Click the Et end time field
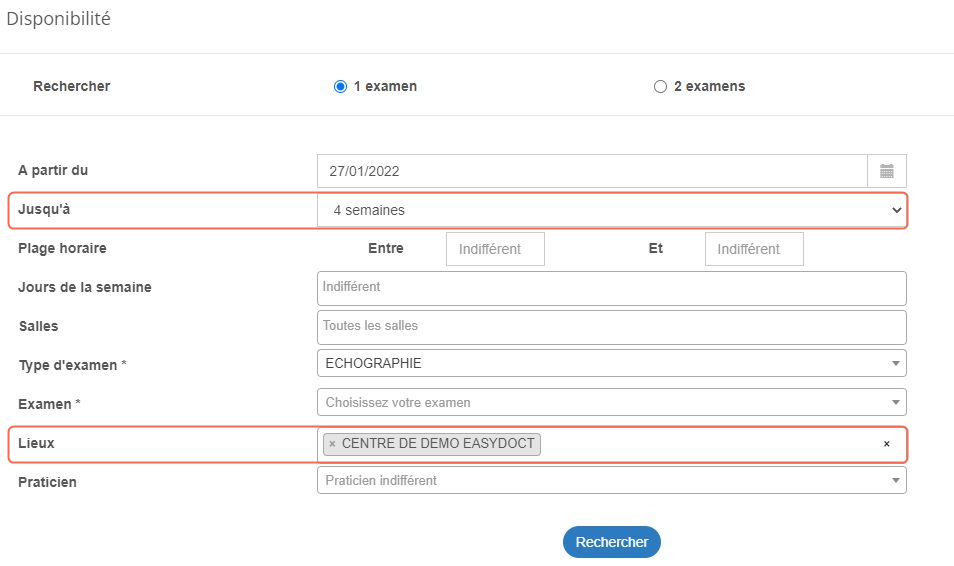The width and height of the screenshot is (954, 566). pyautogui.click(x=754, y=249)
